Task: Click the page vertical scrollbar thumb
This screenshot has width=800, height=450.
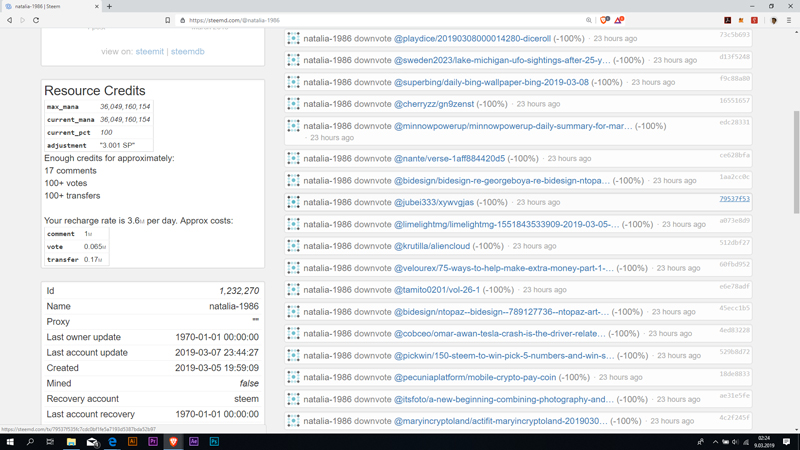Action: point(796,162)
